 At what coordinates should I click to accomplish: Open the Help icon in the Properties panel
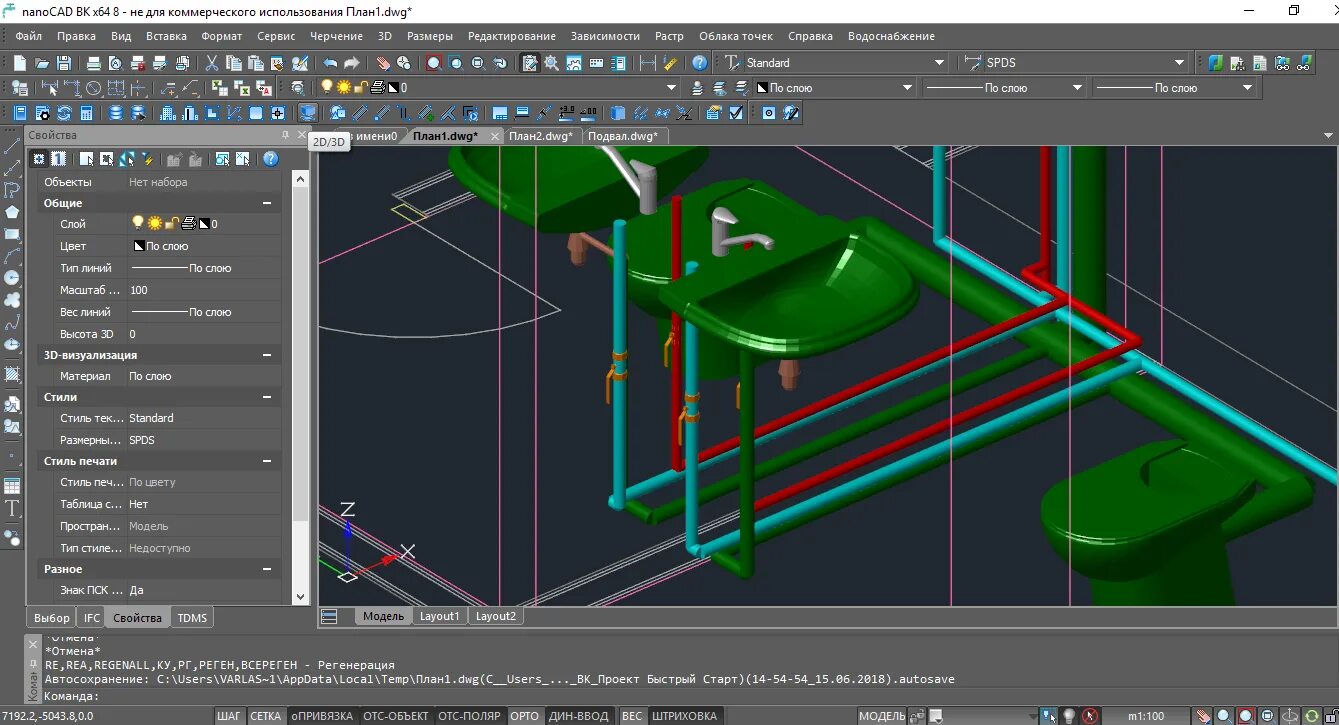[x=270, y=159]
